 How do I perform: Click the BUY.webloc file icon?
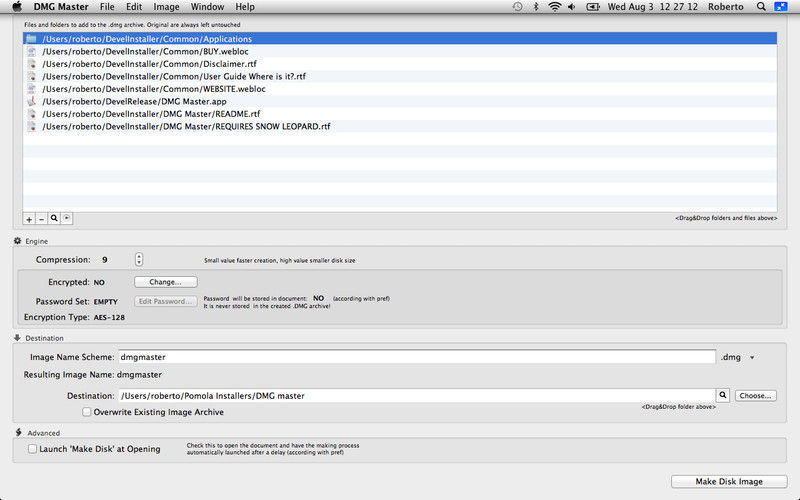coord(32,51)
